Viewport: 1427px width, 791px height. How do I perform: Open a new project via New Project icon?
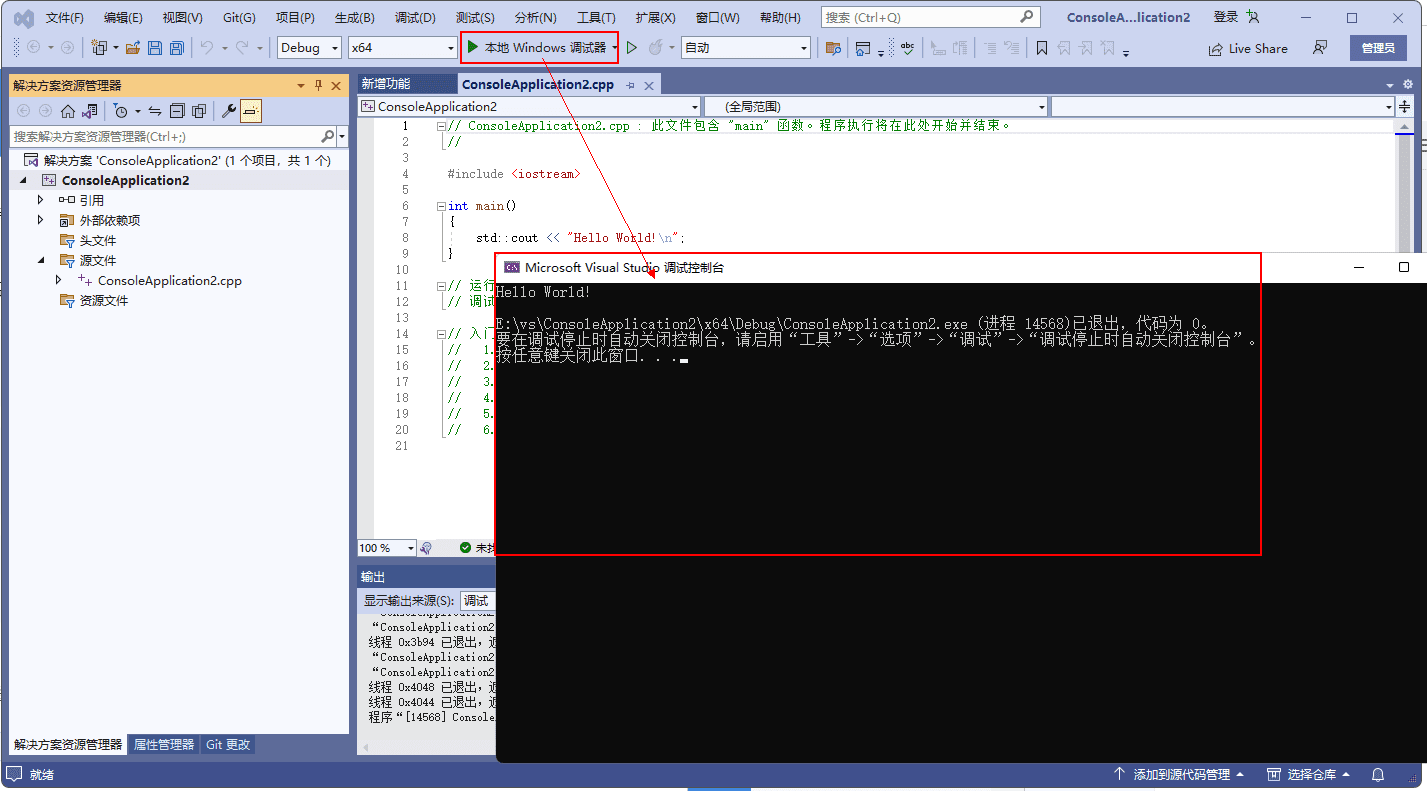[97, 47]
